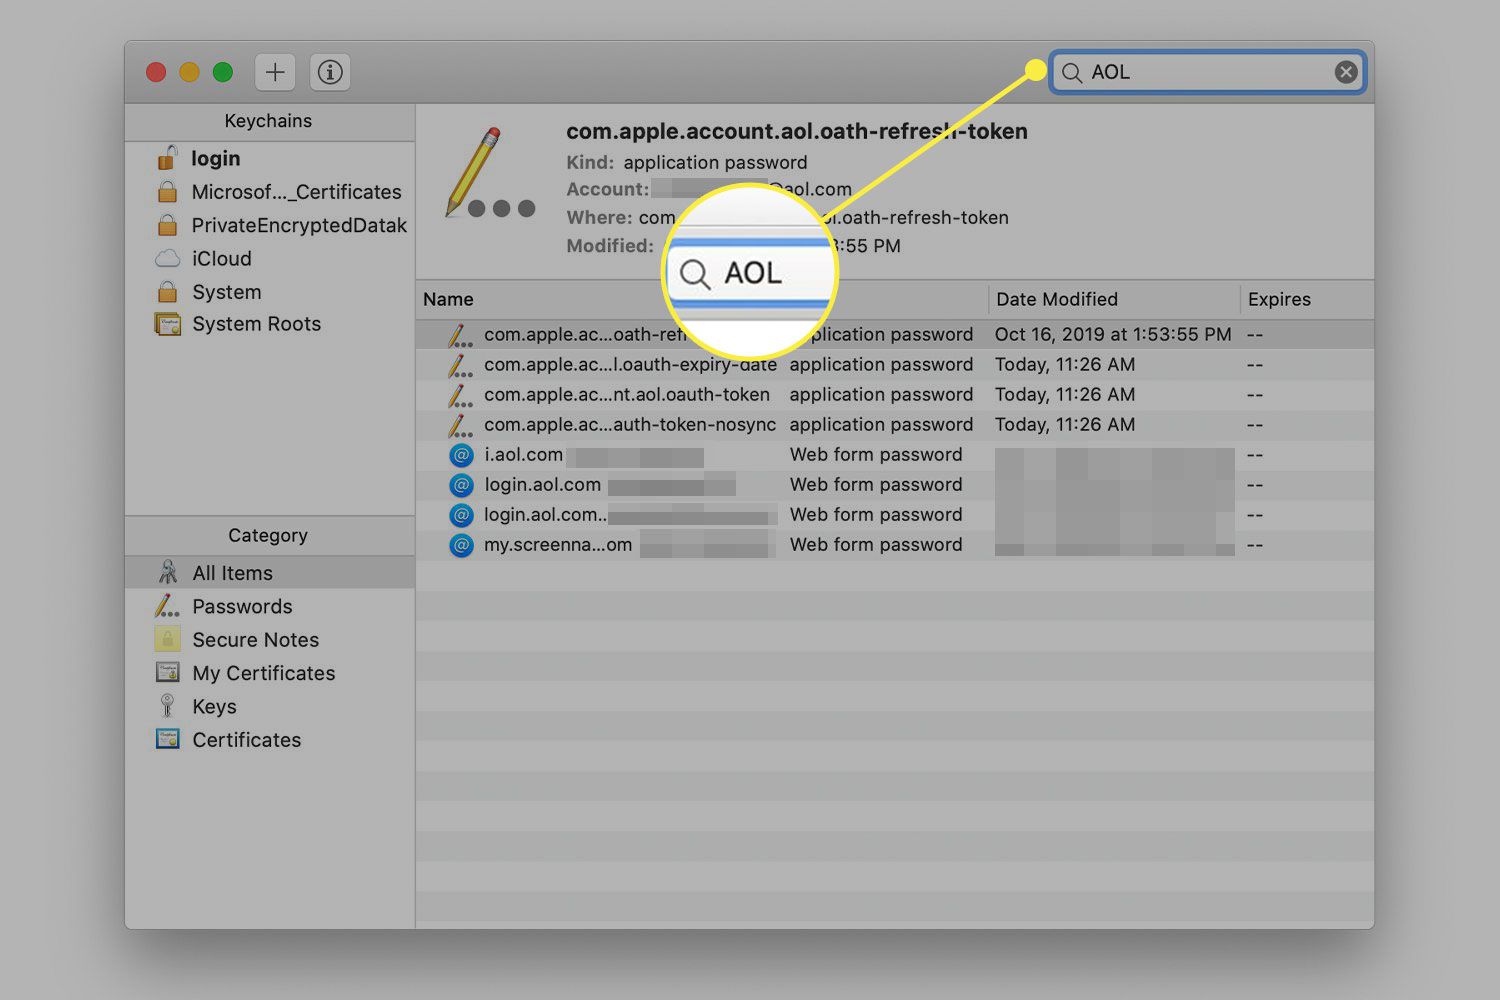Click the lock icon beside PrivateEncryptedDatak

point(167,224)
